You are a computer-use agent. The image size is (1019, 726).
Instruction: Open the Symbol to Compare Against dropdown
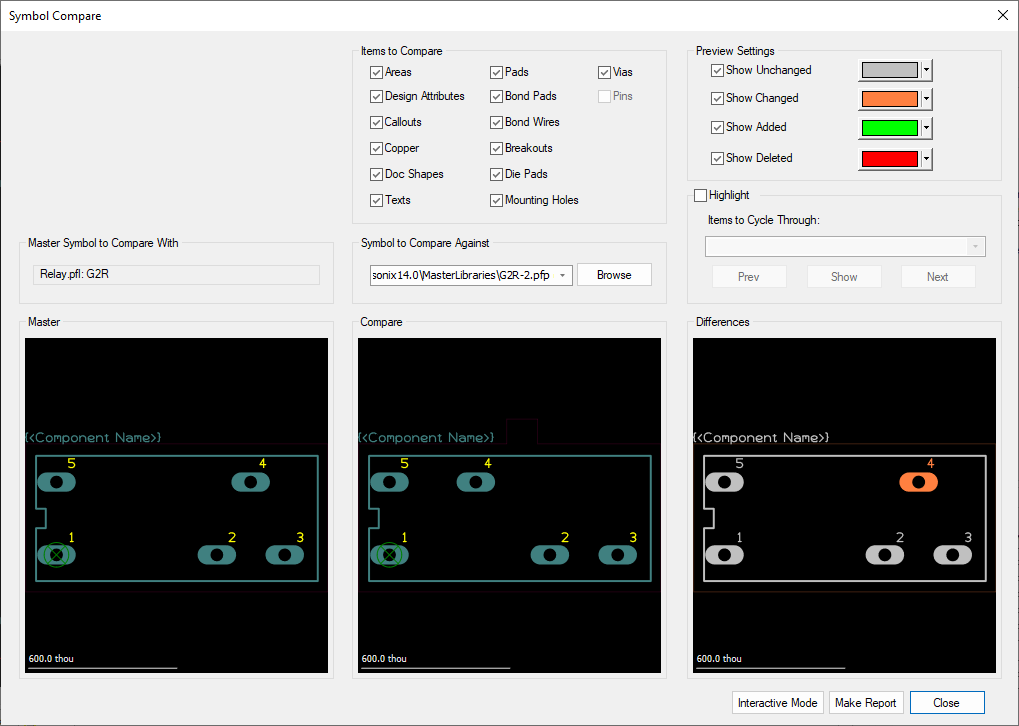[x=562, y=275]
